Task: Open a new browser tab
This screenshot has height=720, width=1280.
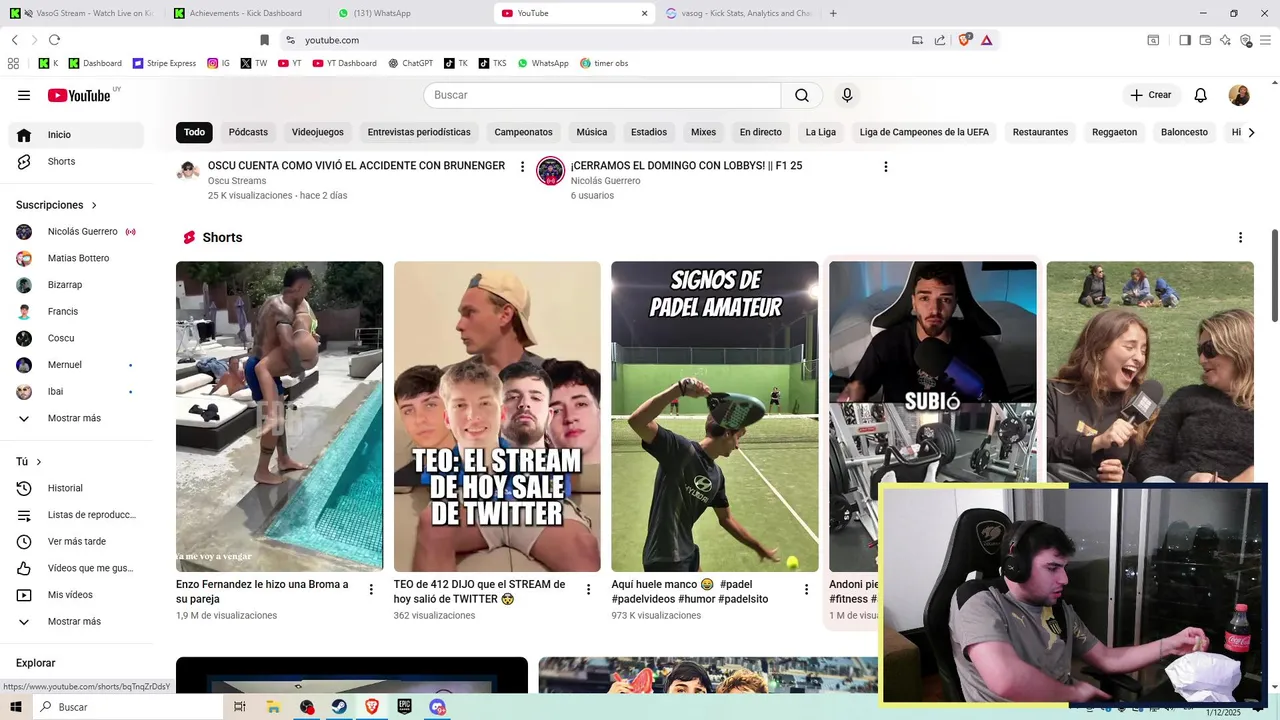Action: tap(833, 13)
